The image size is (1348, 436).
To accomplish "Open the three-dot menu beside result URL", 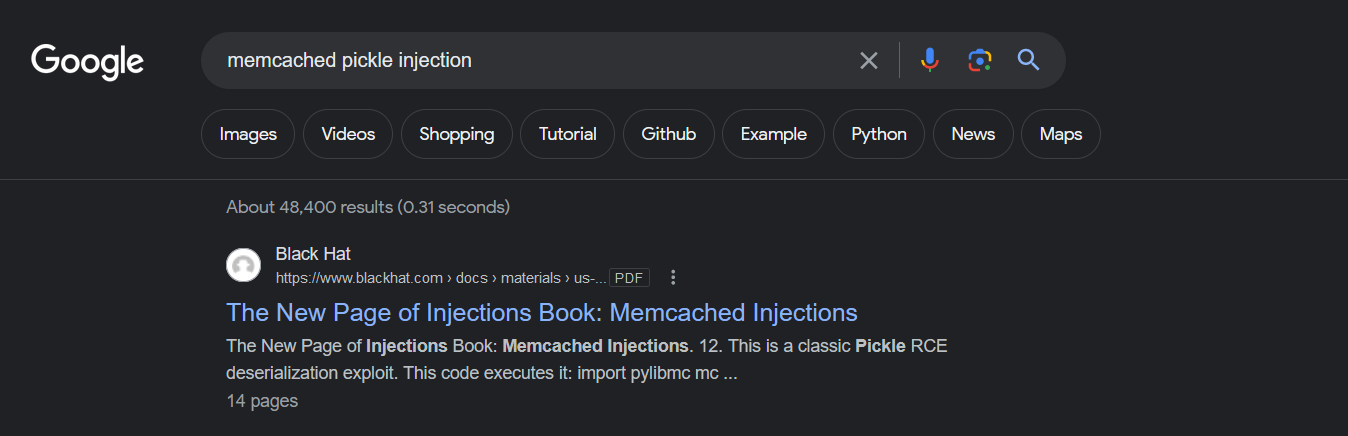I will (673, 277).
